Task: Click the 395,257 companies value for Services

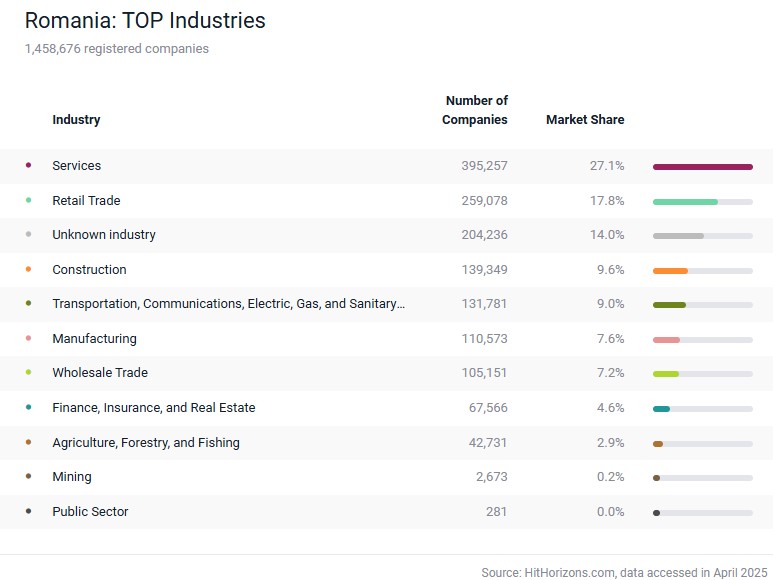Action: click(484, 166)
